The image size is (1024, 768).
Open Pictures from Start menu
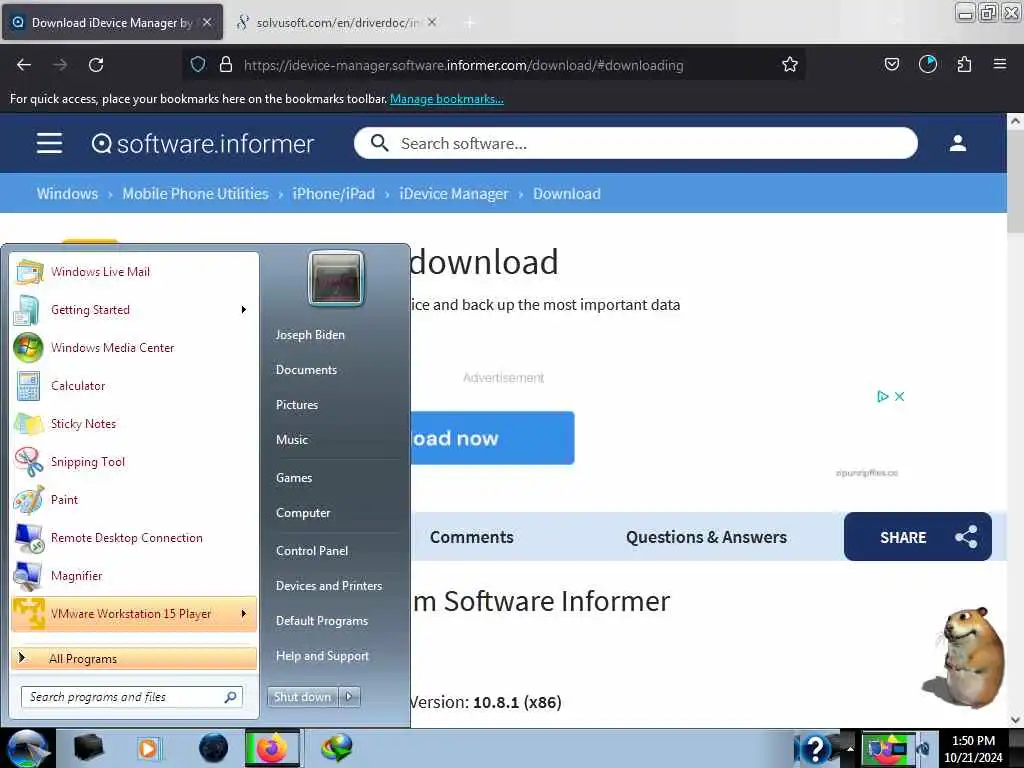point(297,405)
